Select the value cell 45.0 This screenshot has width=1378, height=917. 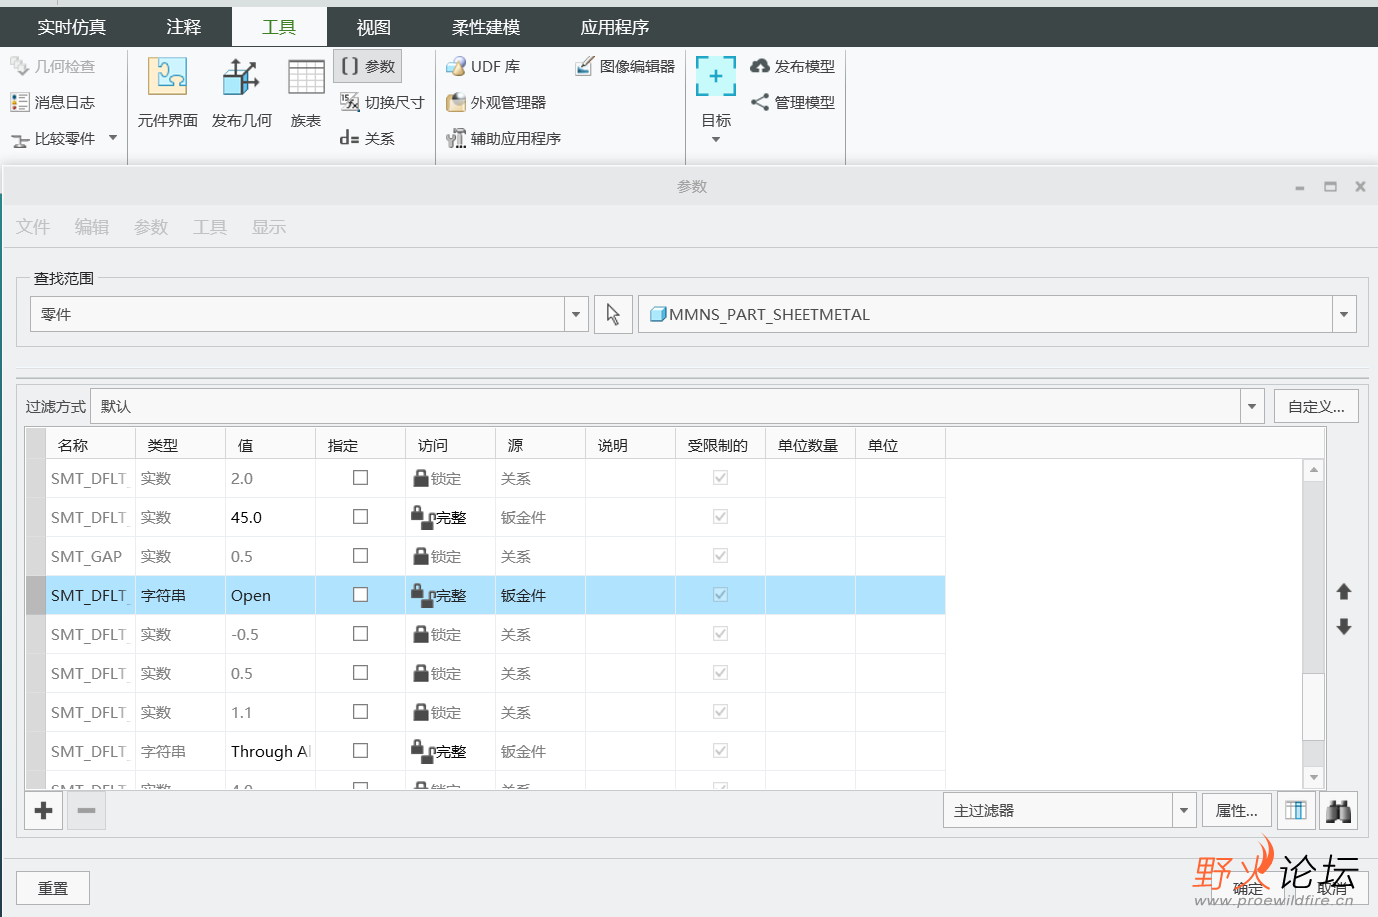(270, 517)
